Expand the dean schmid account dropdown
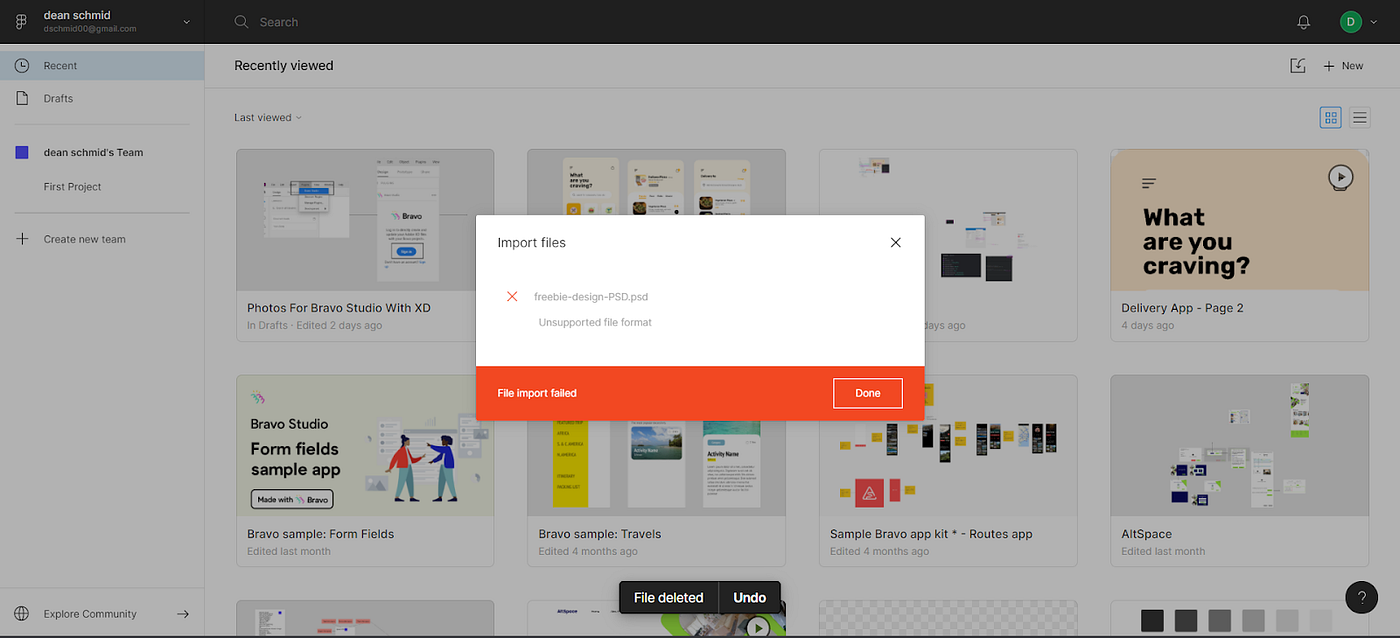This screenshot has width=1400, height=638. (x=186, y=22)
